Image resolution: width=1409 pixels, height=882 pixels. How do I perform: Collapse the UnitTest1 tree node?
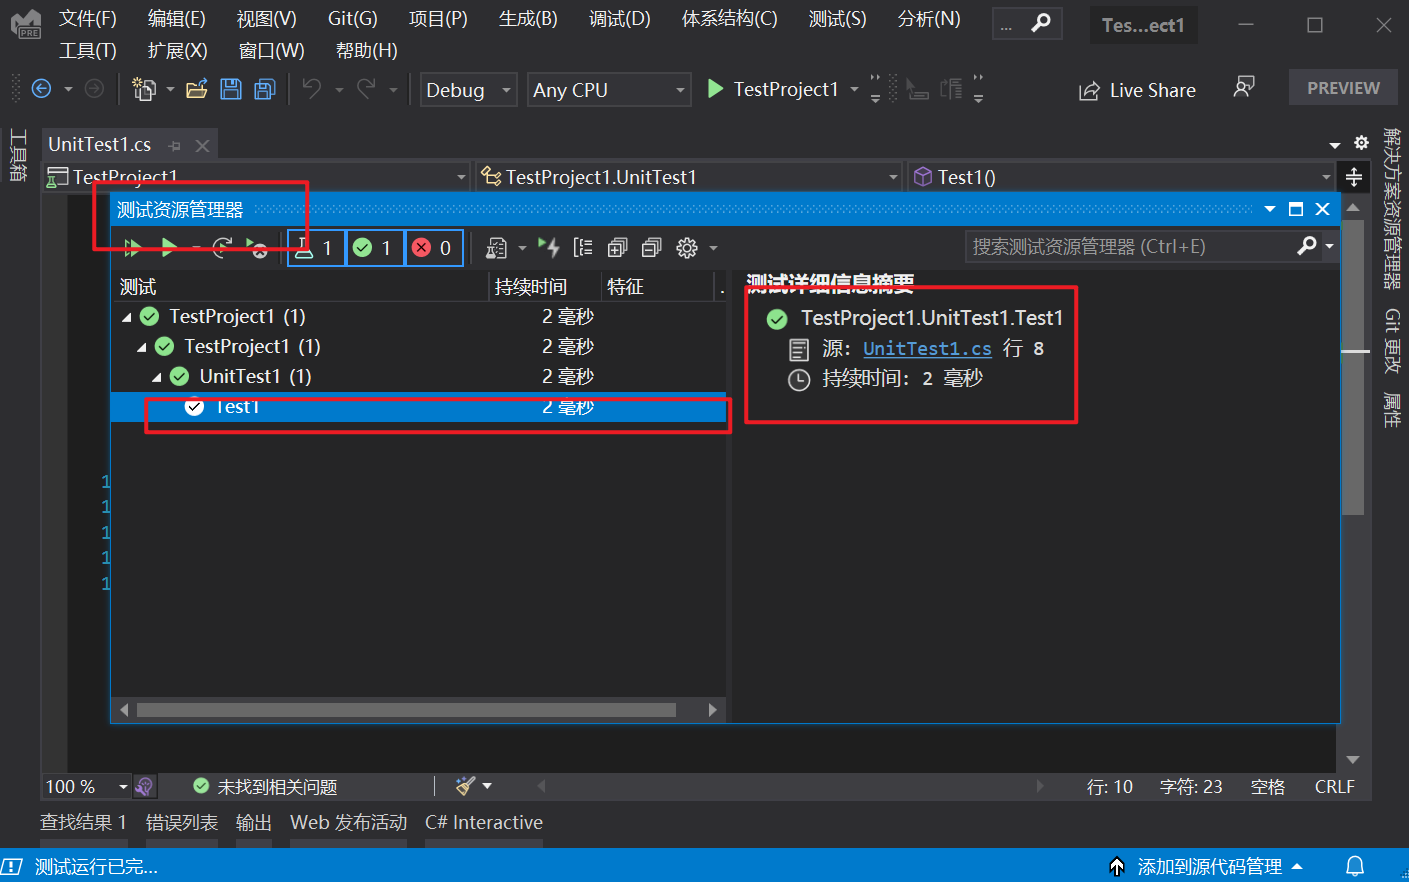point(157,377)
